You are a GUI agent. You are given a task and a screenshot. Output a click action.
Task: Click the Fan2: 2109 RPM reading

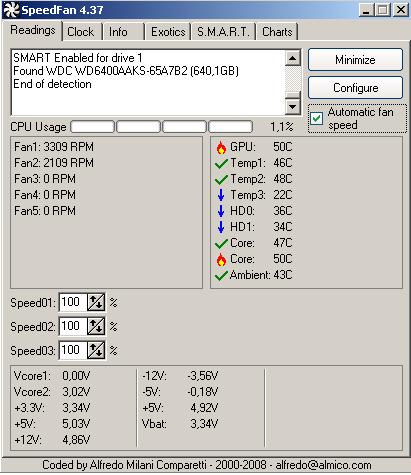[x=54, y=163]
